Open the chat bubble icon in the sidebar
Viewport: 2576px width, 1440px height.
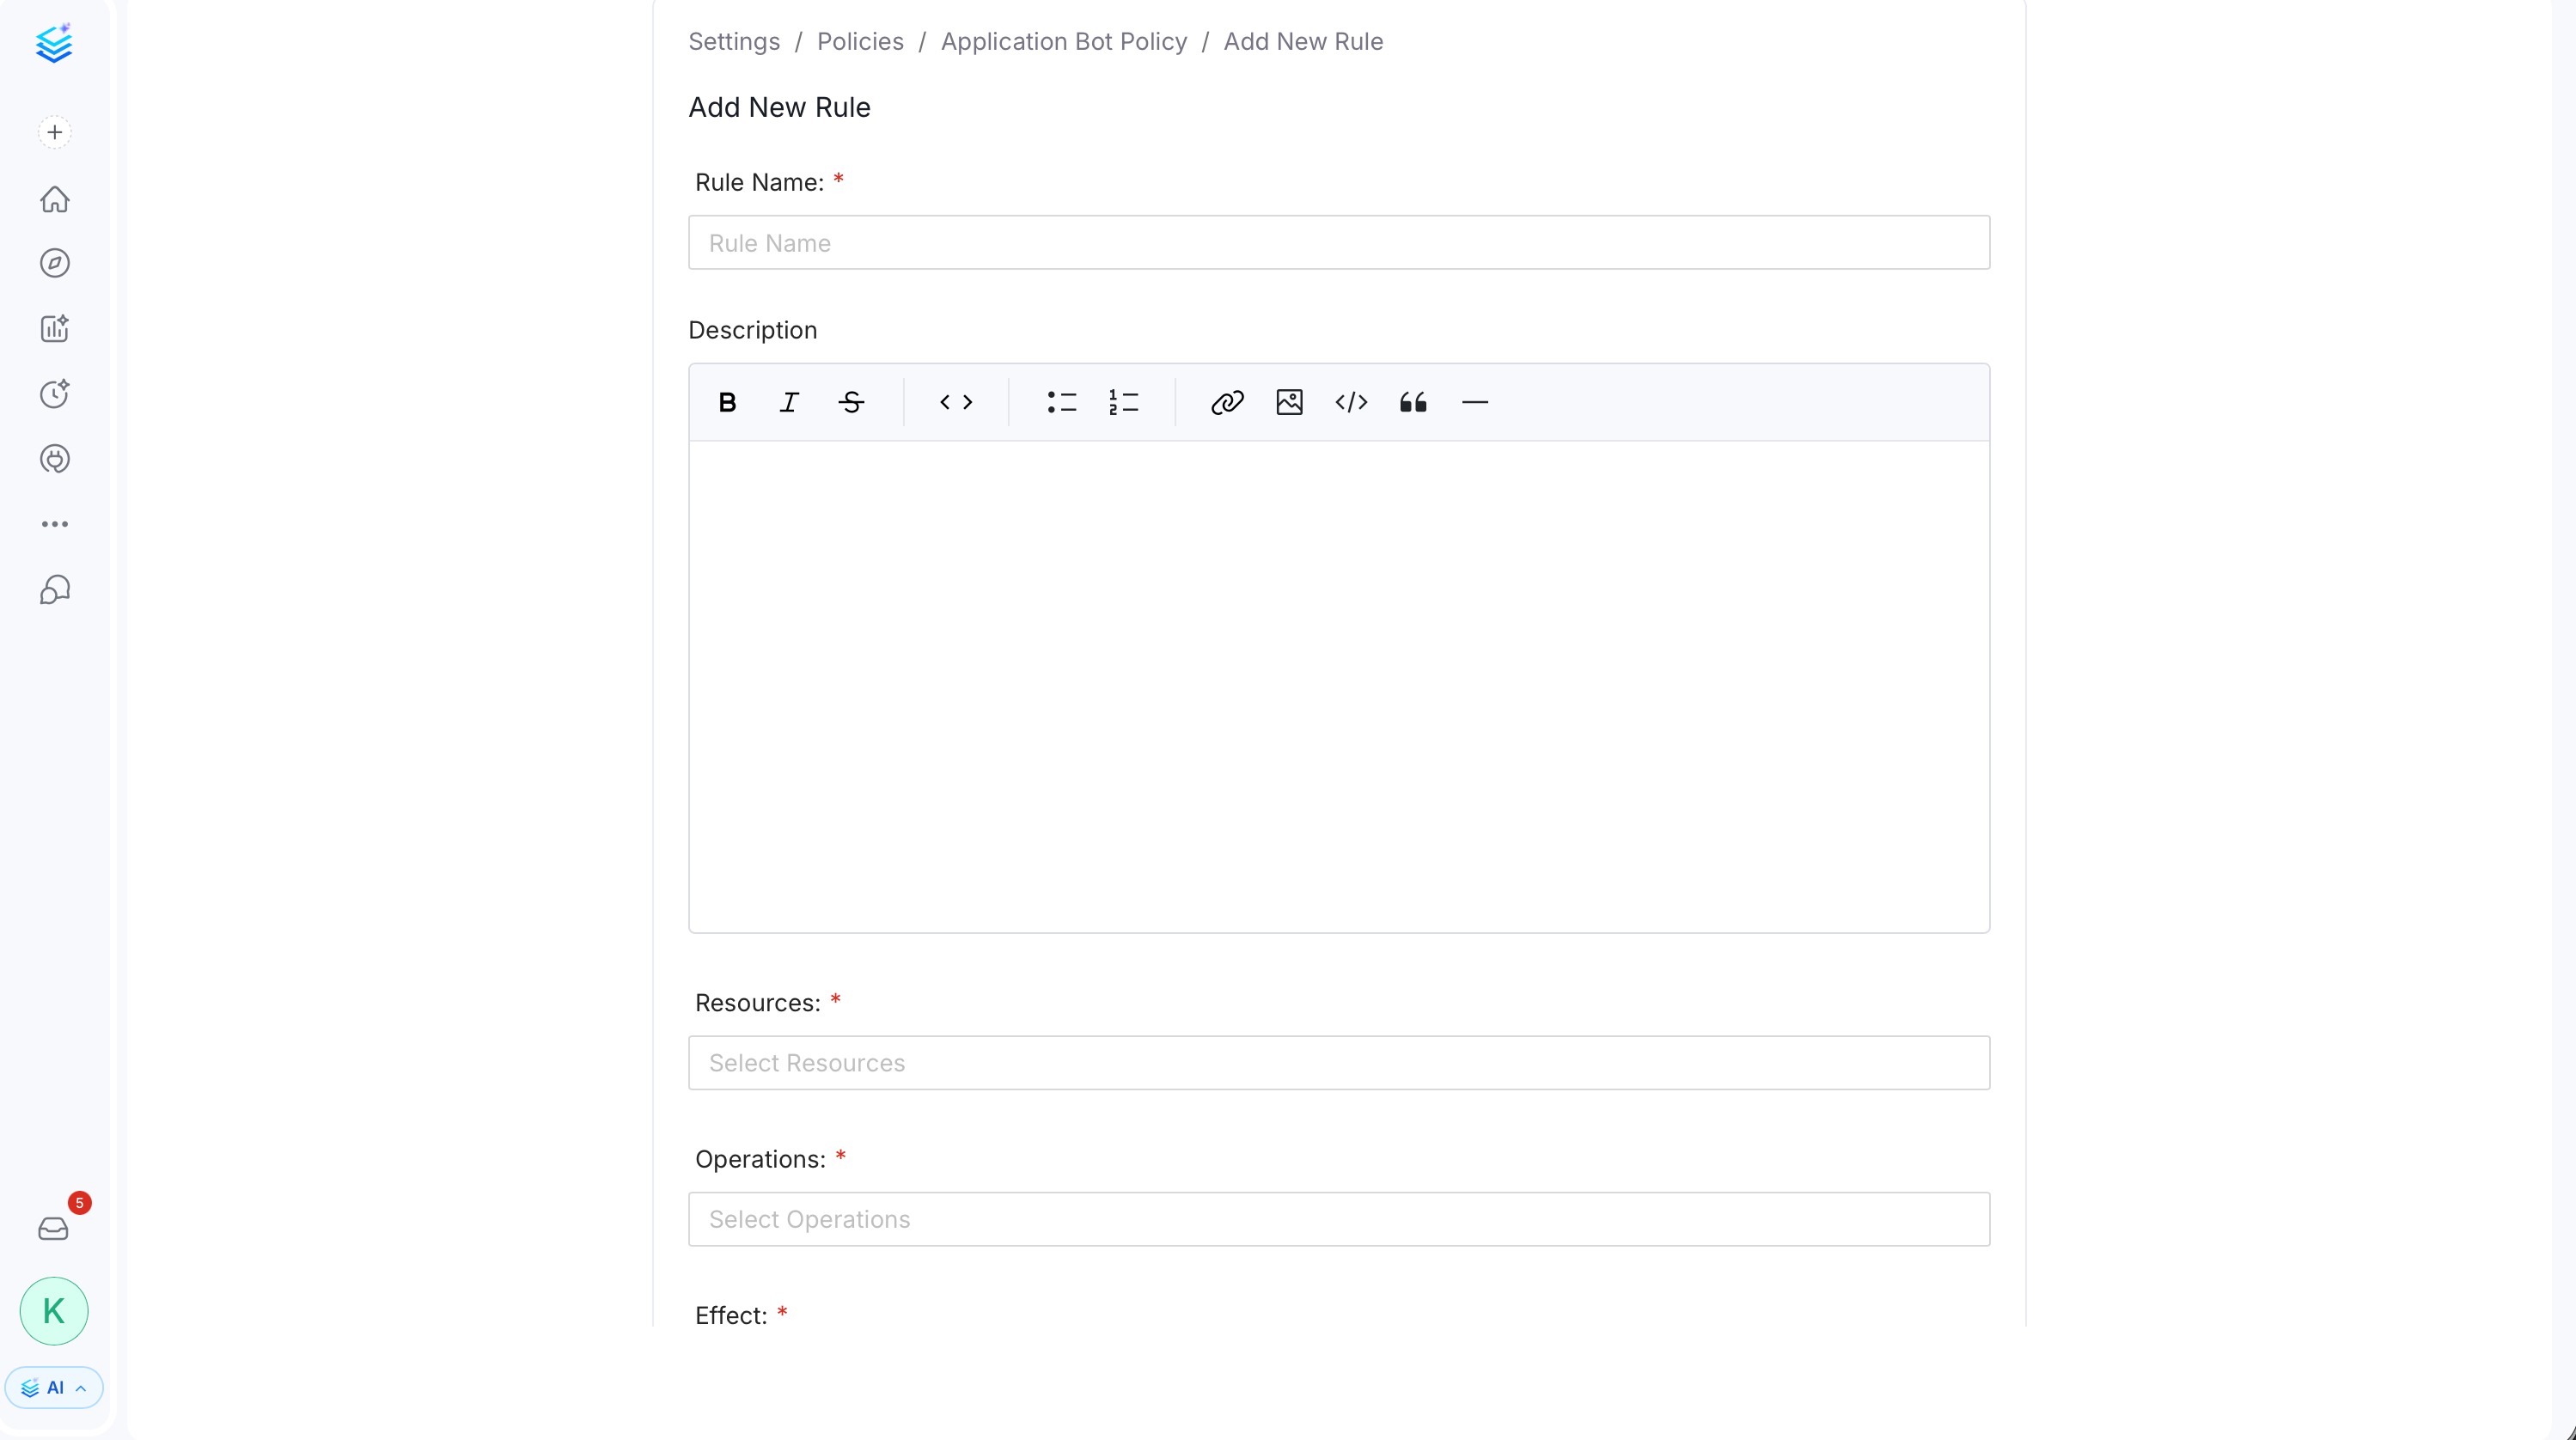pos(55,590)
